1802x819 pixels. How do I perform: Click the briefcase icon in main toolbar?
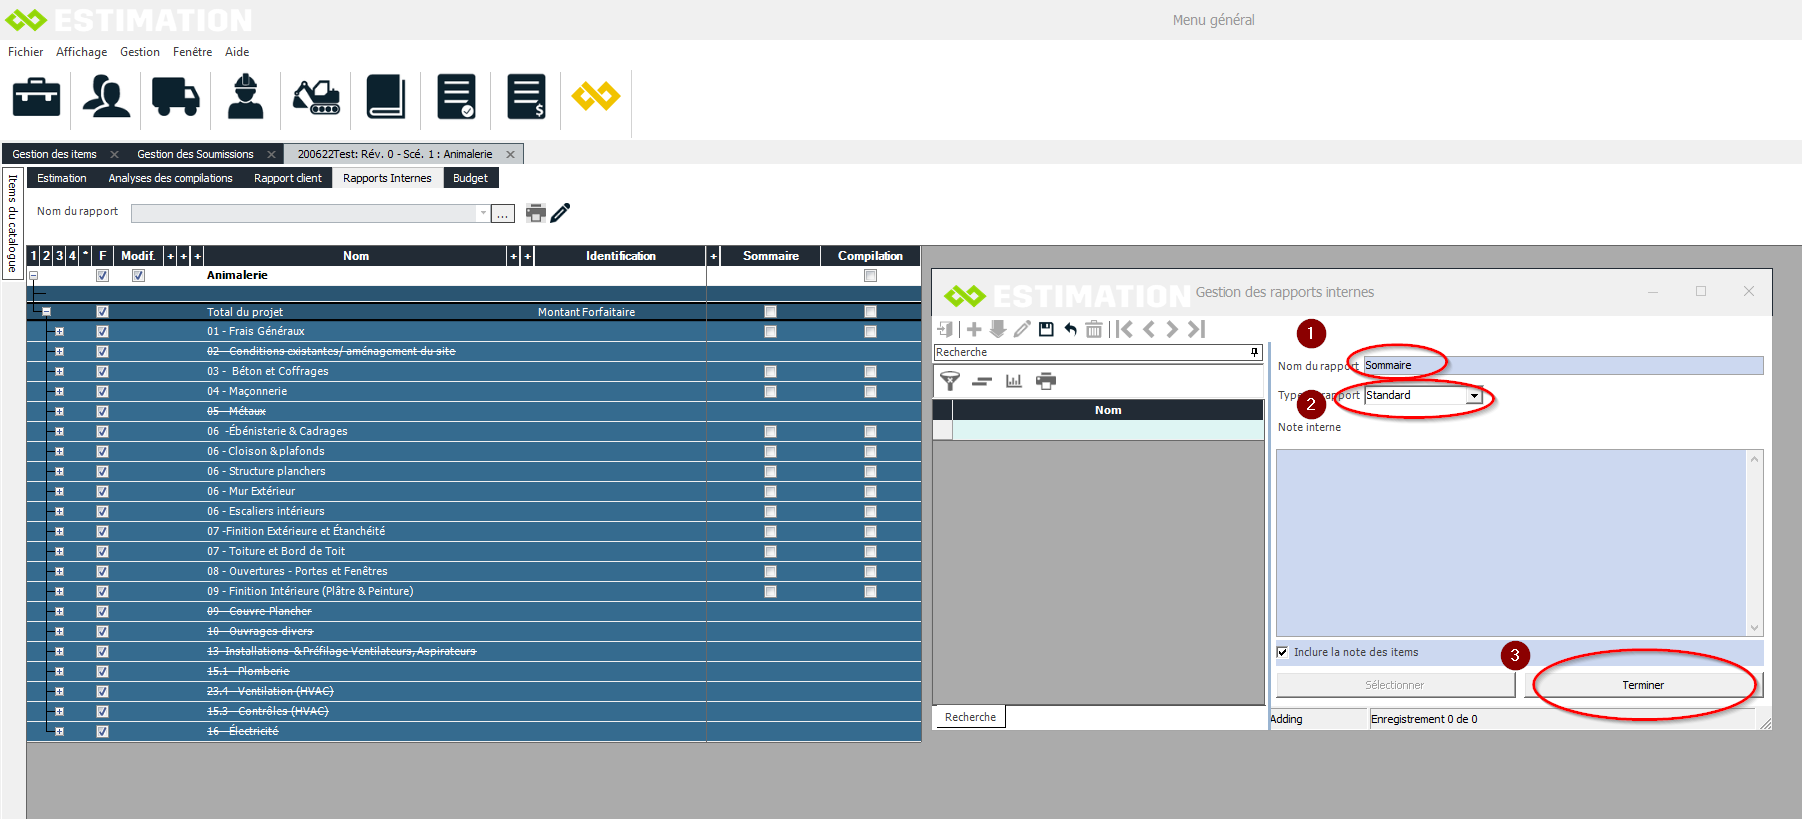36,97
